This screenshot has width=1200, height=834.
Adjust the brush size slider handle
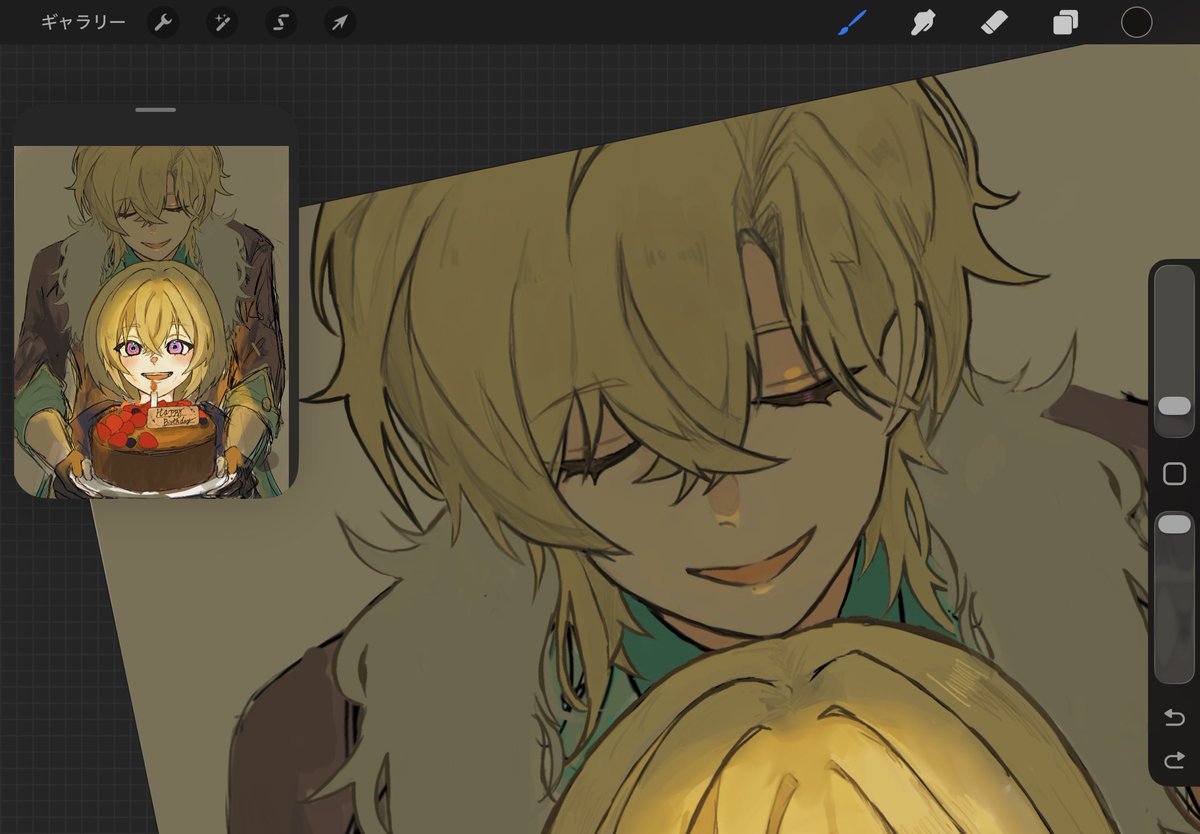pos(1174,405)
